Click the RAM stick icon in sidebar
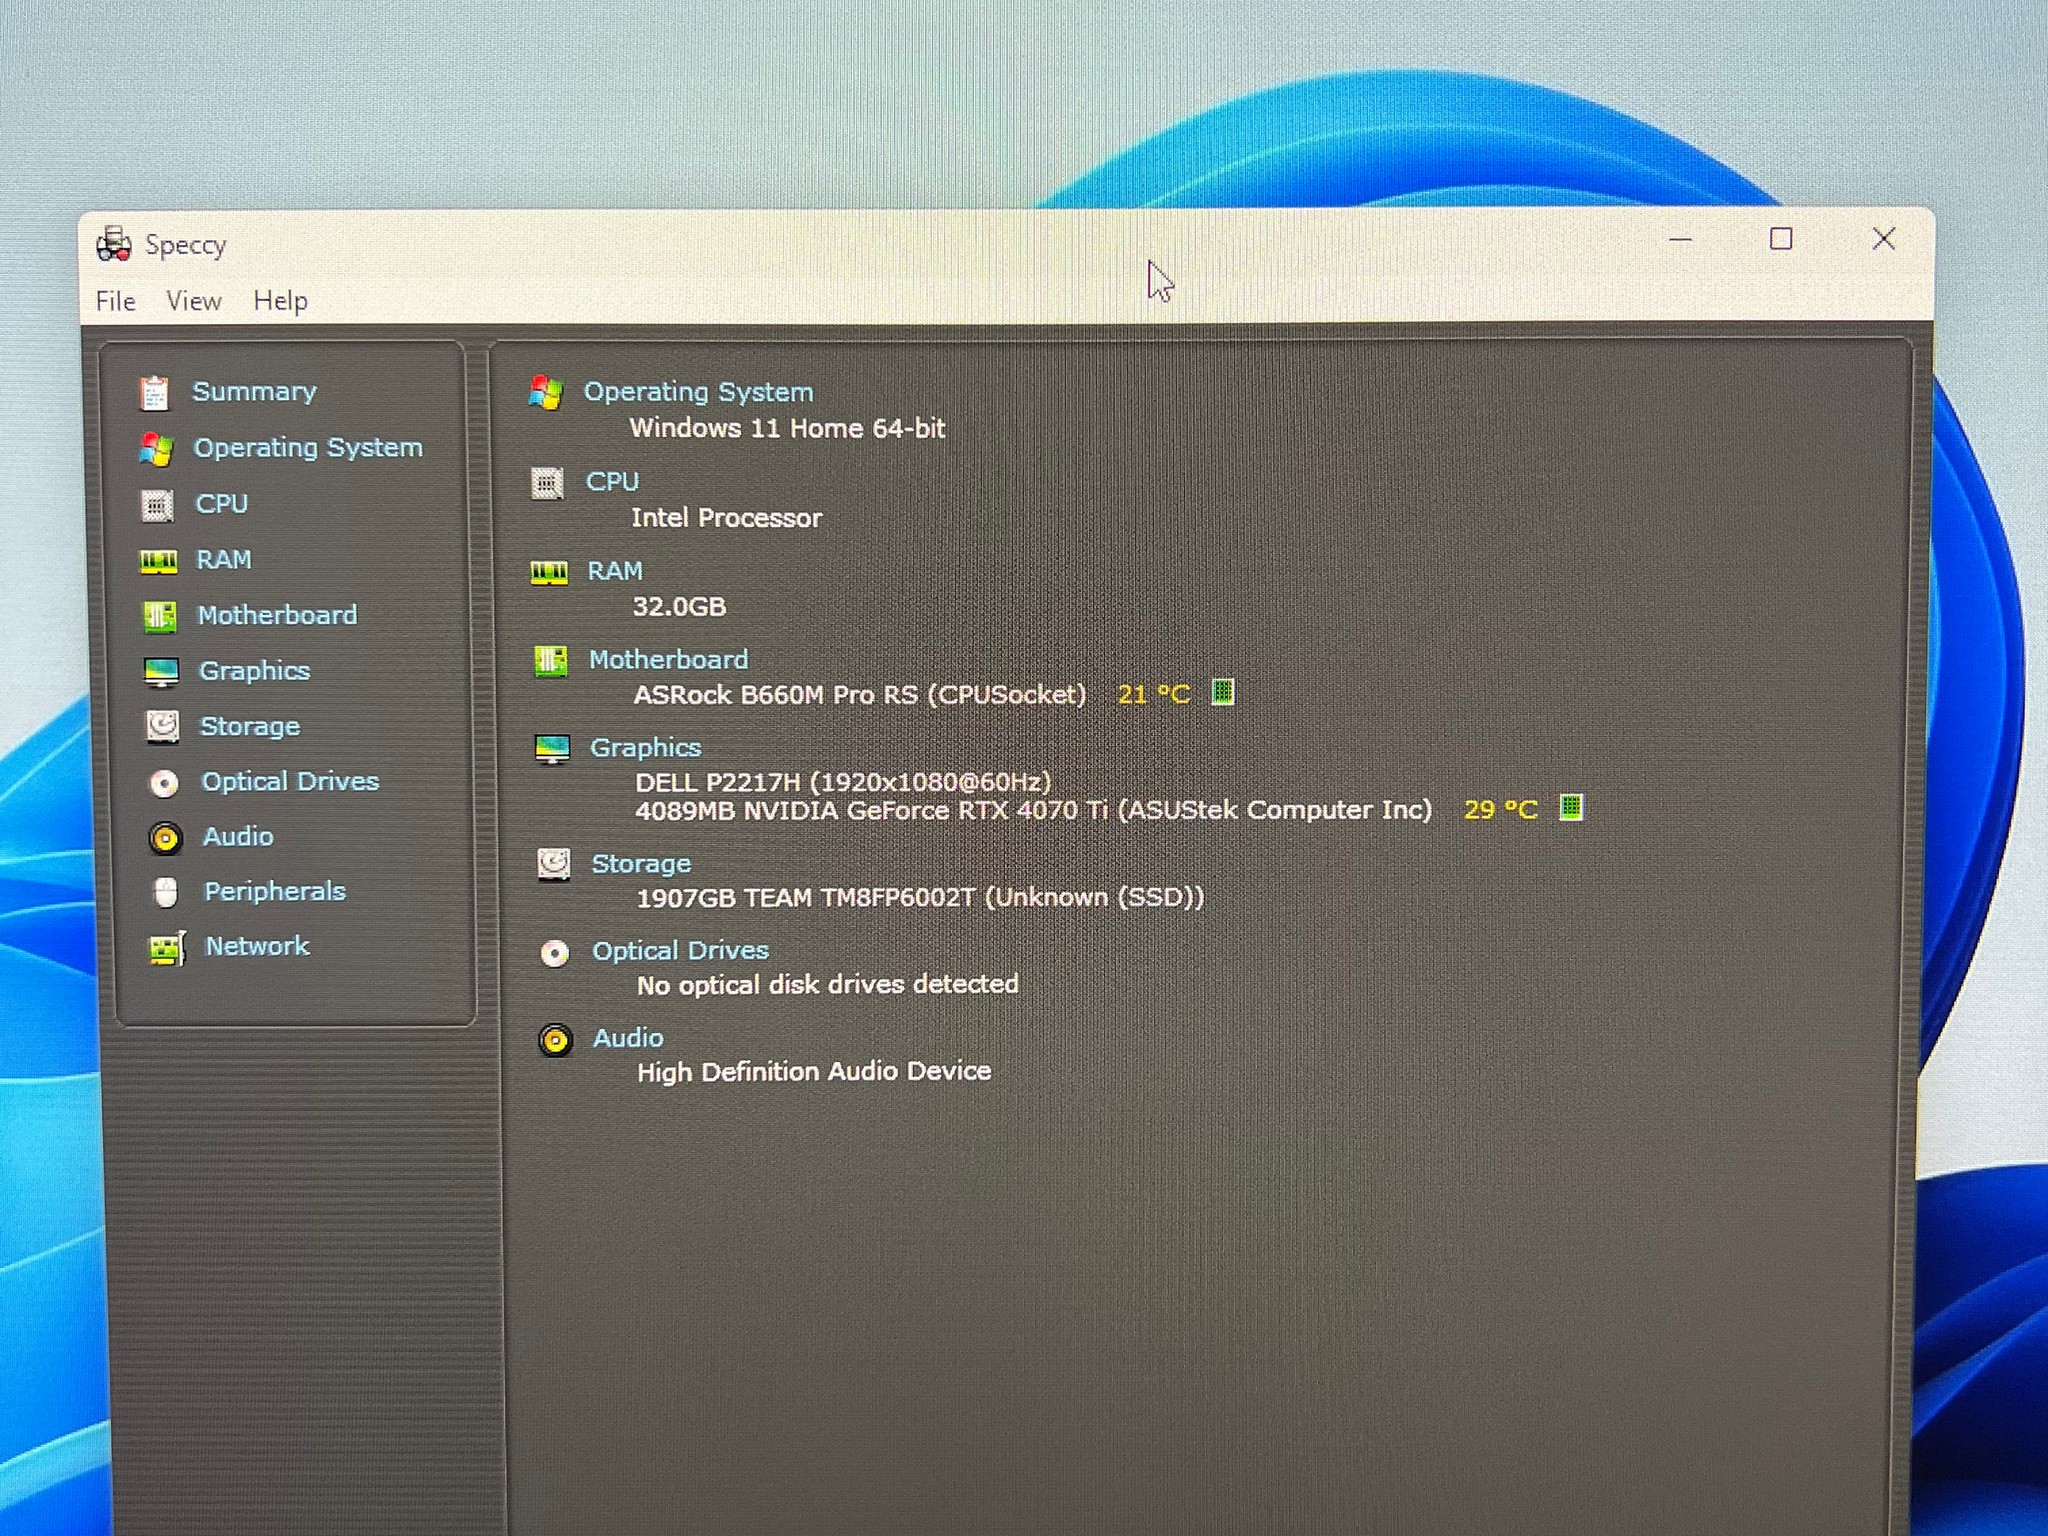2048x1536 pixels. [x=158, y=561]
